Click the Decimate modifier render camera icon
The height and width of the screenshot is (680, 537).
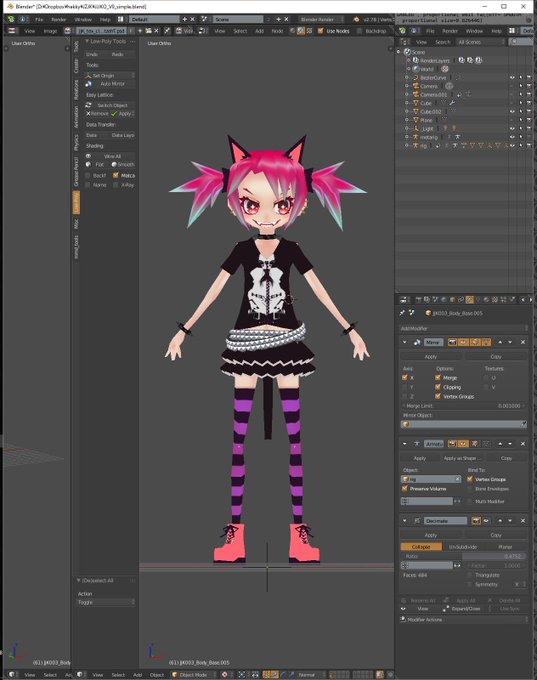(x=476, y=520)
